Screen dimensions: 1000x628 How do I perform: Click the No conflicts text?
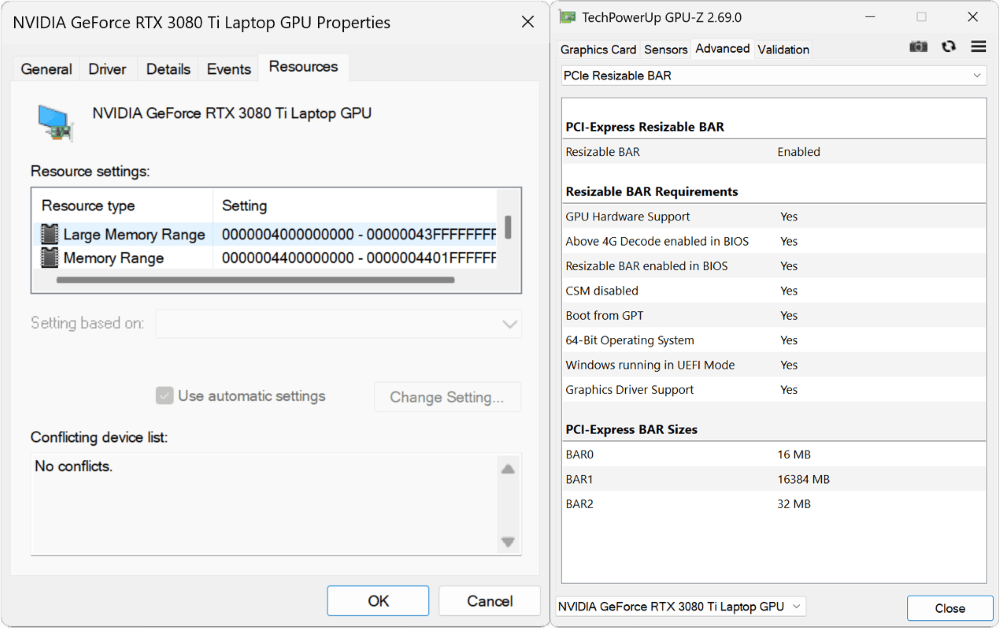[x=73, y=466]
